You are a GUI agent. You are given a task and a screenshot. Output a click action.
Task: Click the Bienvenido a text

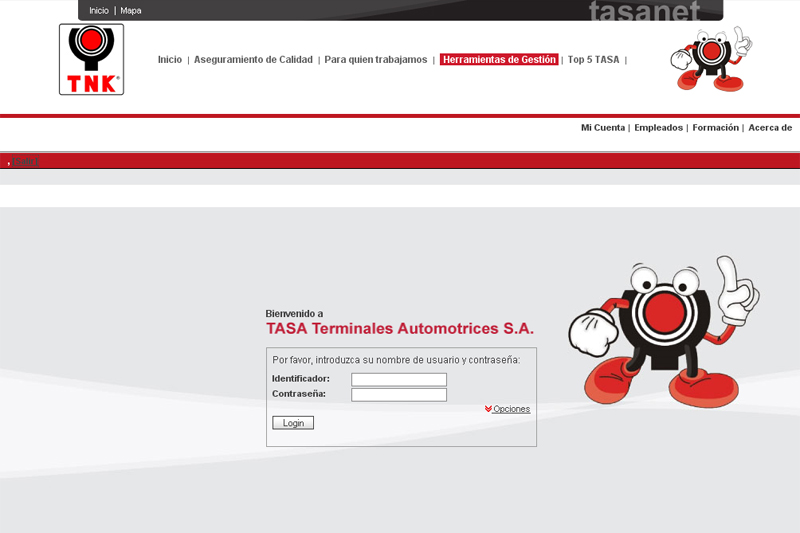pos(294,314)
